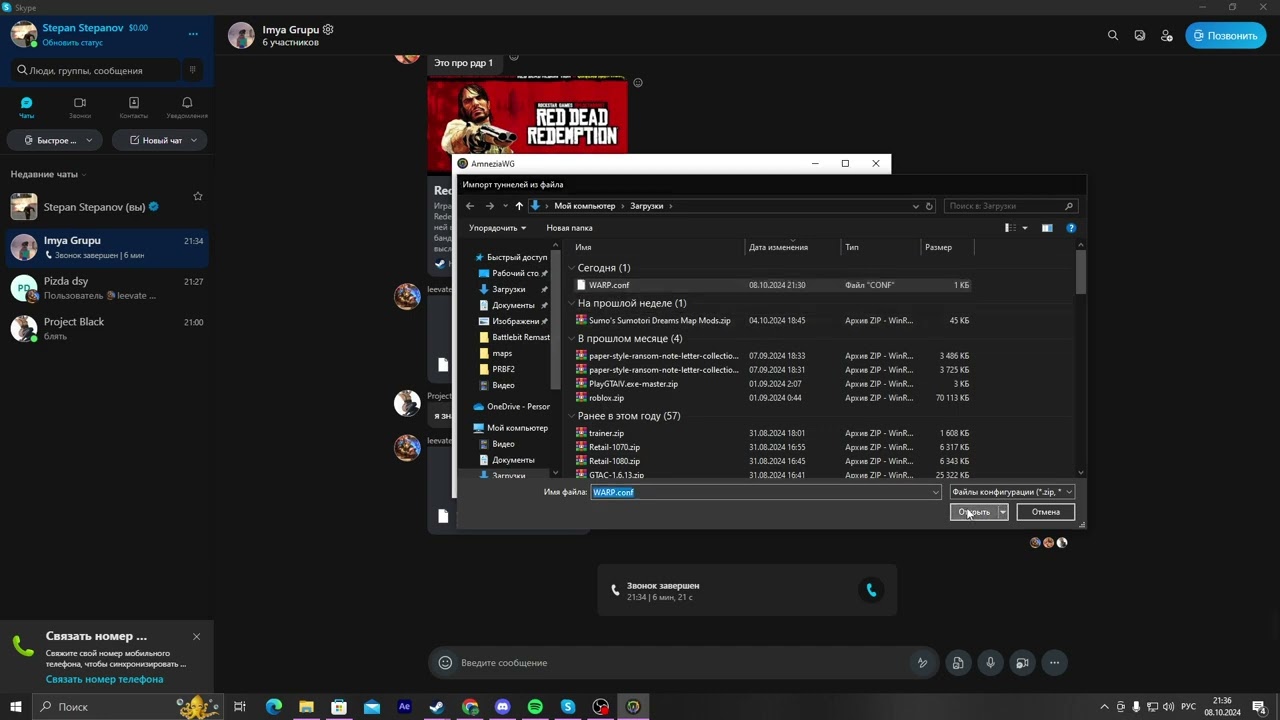
Task: Favorite the Stepan Stepanov chat star
Action: (x=197, y=196)
